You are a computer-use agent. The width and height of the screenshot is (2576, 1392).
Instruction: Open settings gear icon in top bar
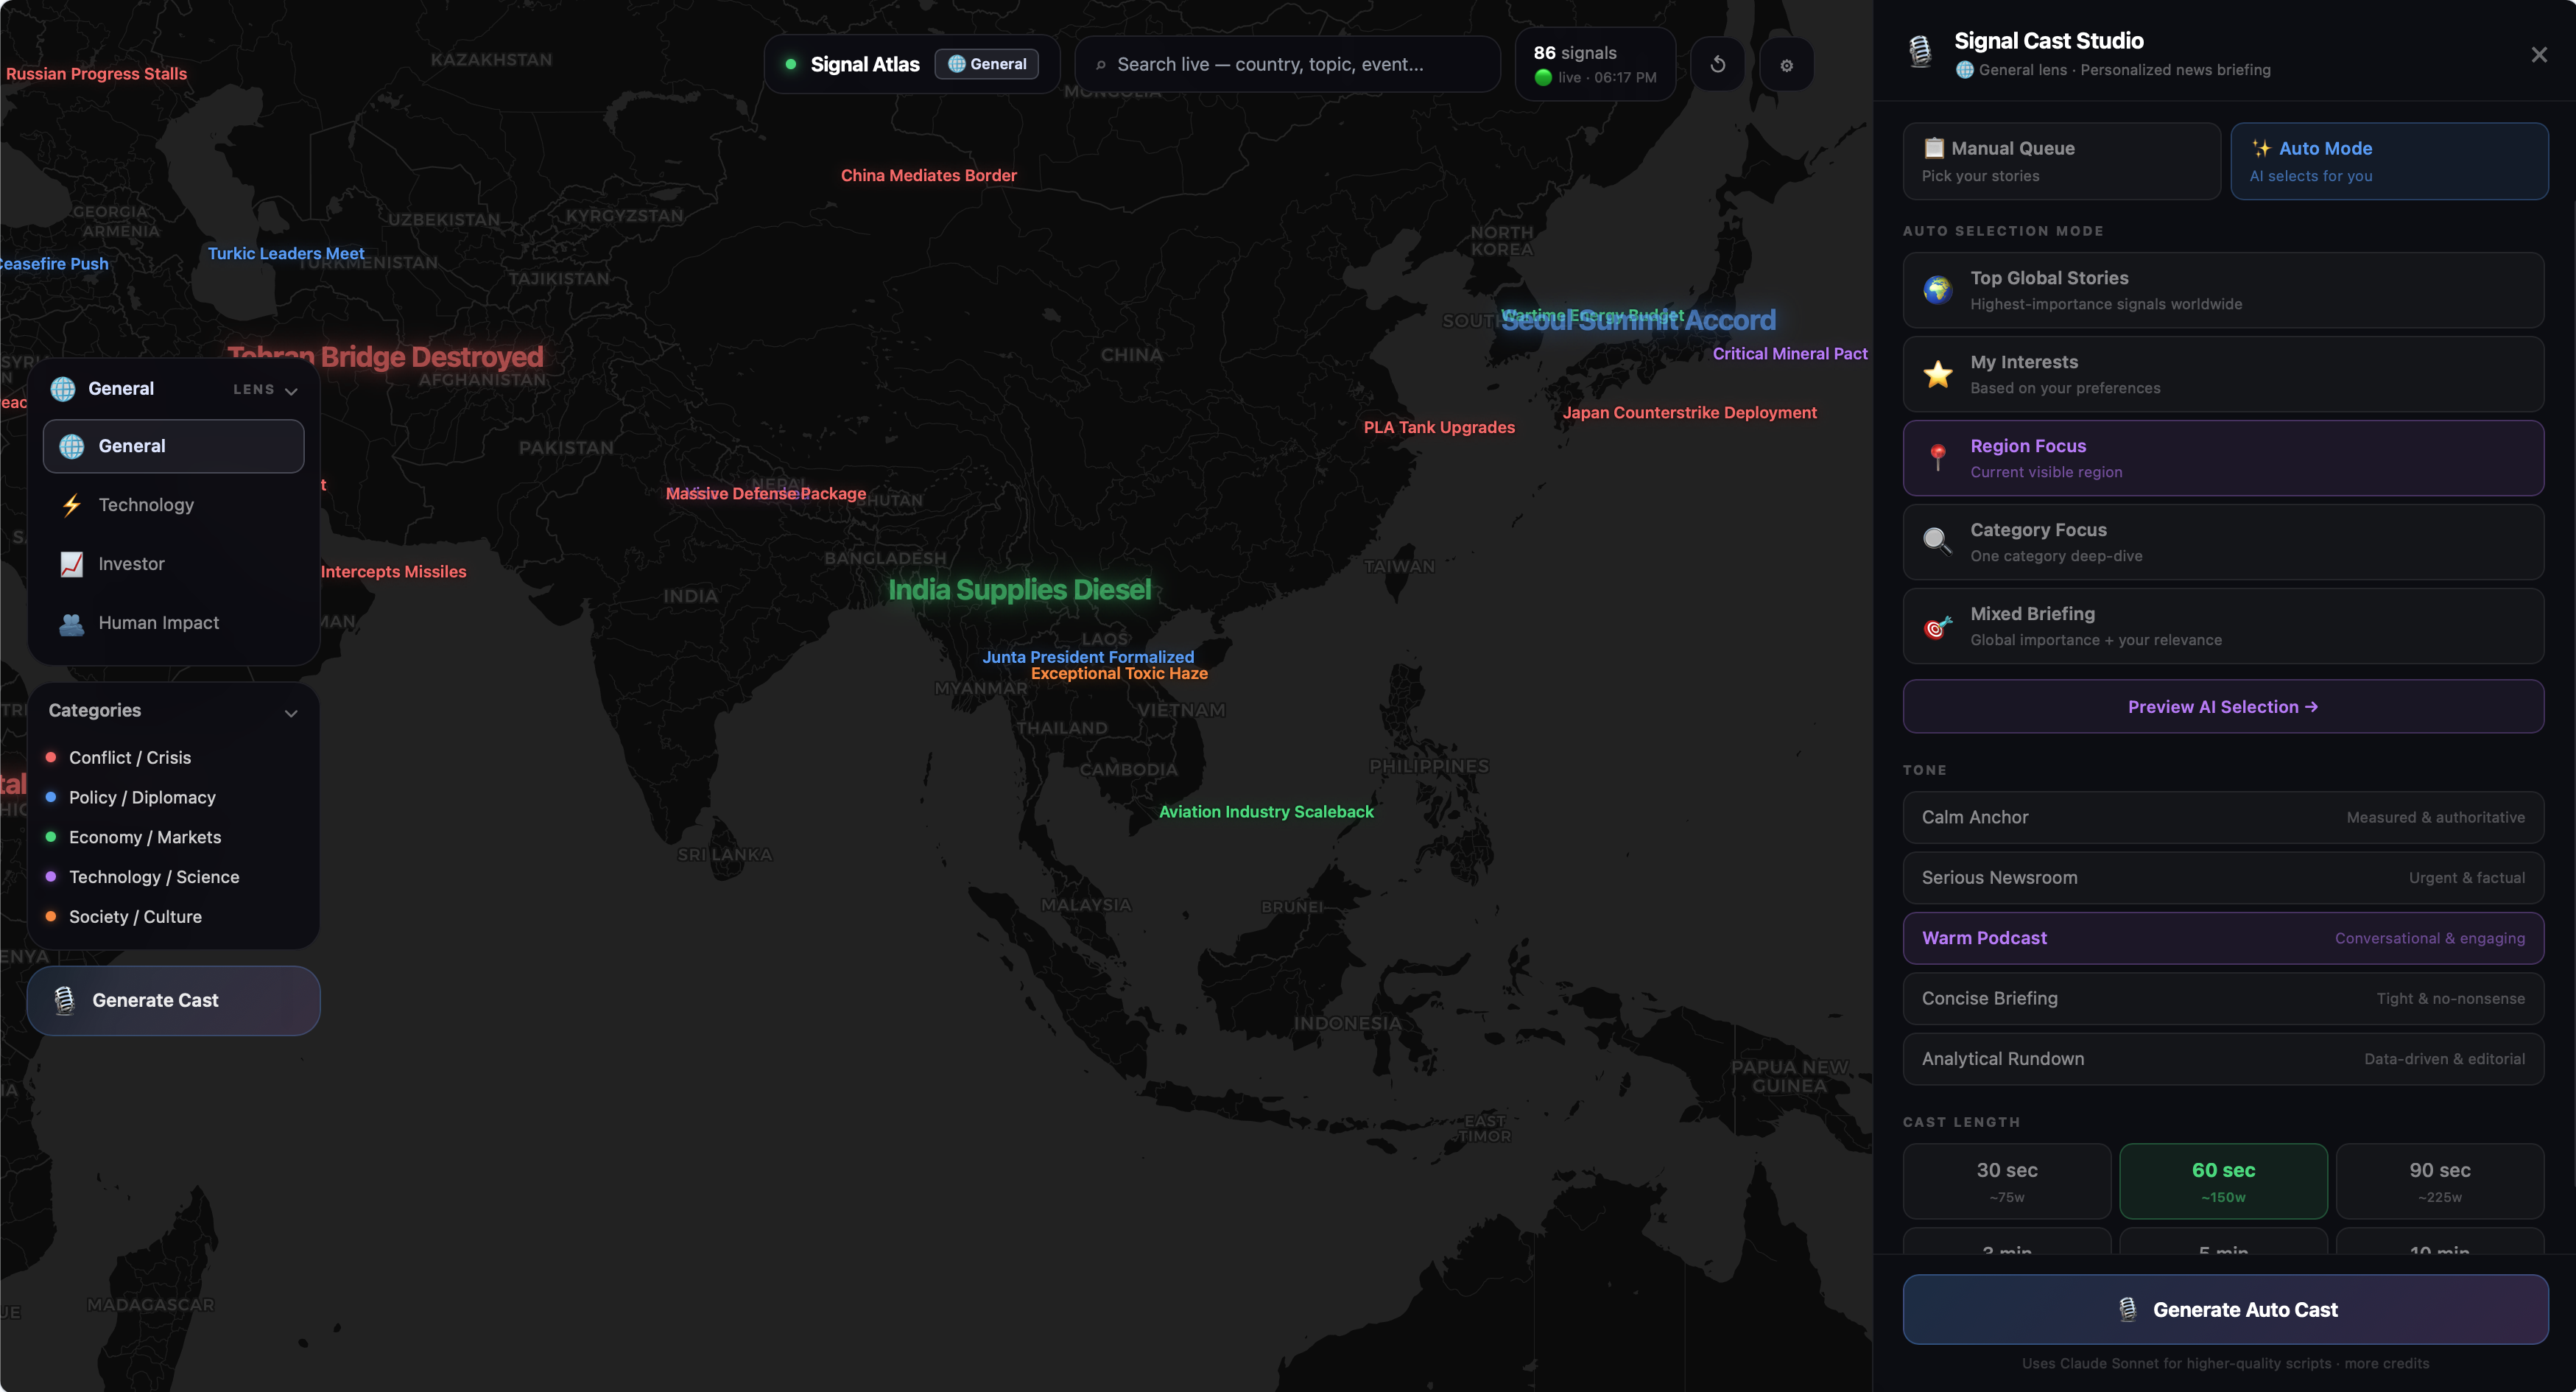(x=1786, y=65)
